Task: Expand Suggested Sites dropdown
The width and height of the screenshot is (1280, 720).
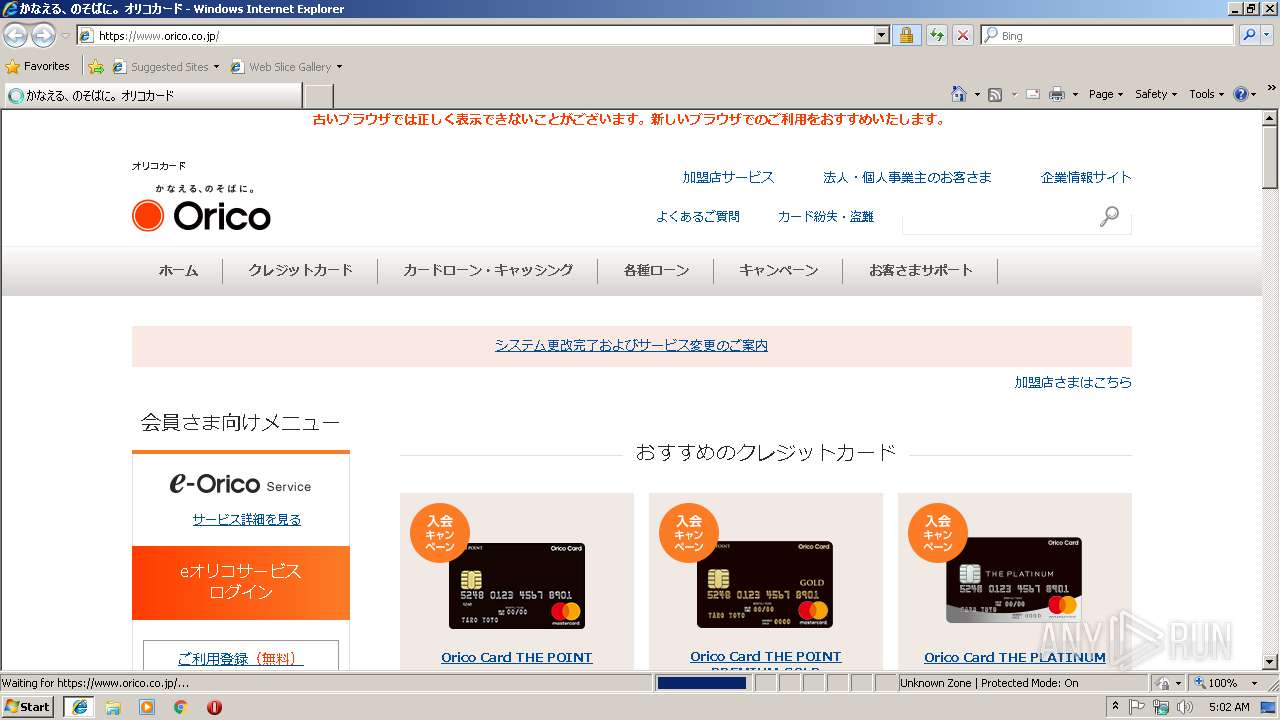Action: [x=216, y=67]
